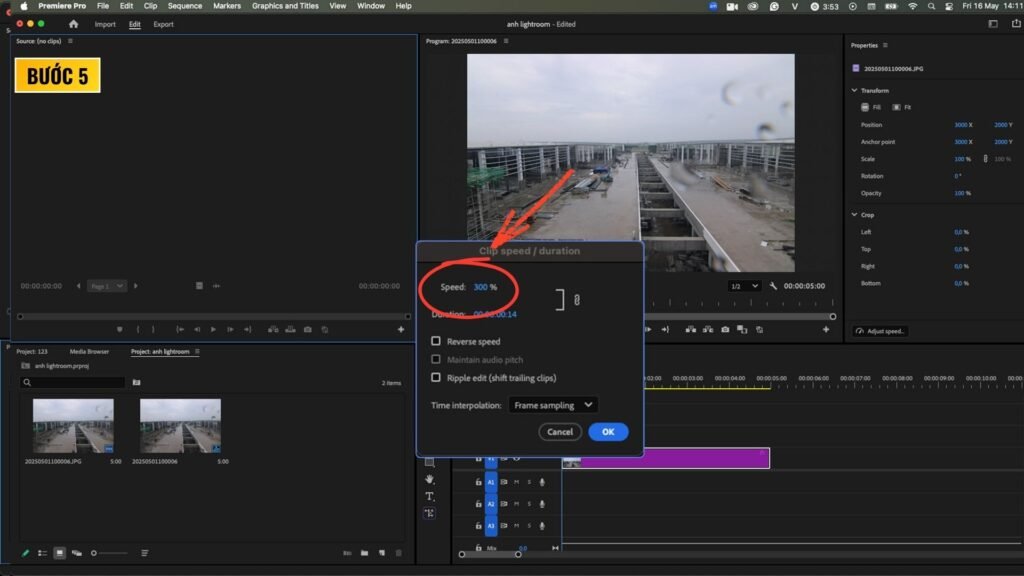This screenshot has height=576, width=1024.
Task: Open Program monitor 1/2 resolution dropdown
Action: tap(744, 286)
